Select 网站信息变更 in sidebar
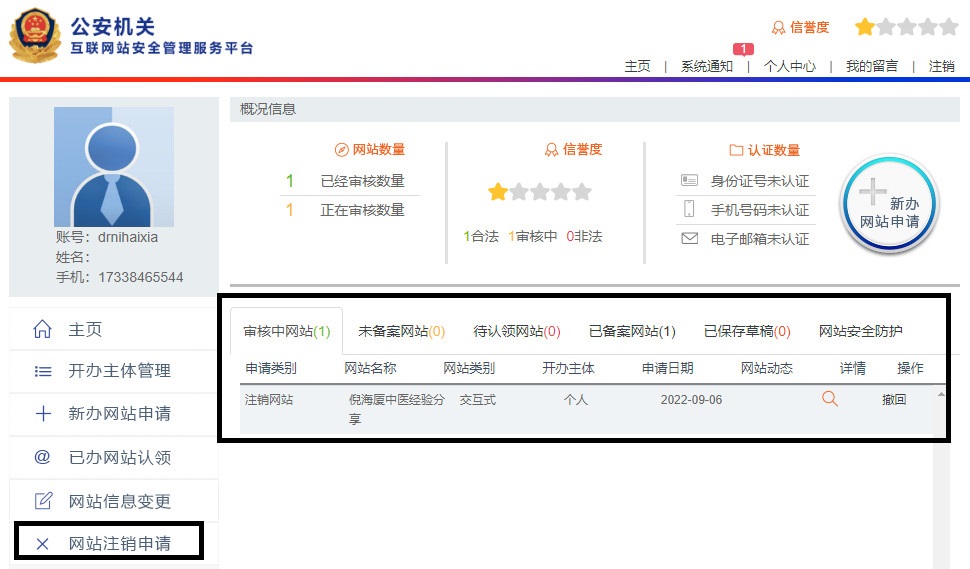970x569 pixels. (114, 500)
